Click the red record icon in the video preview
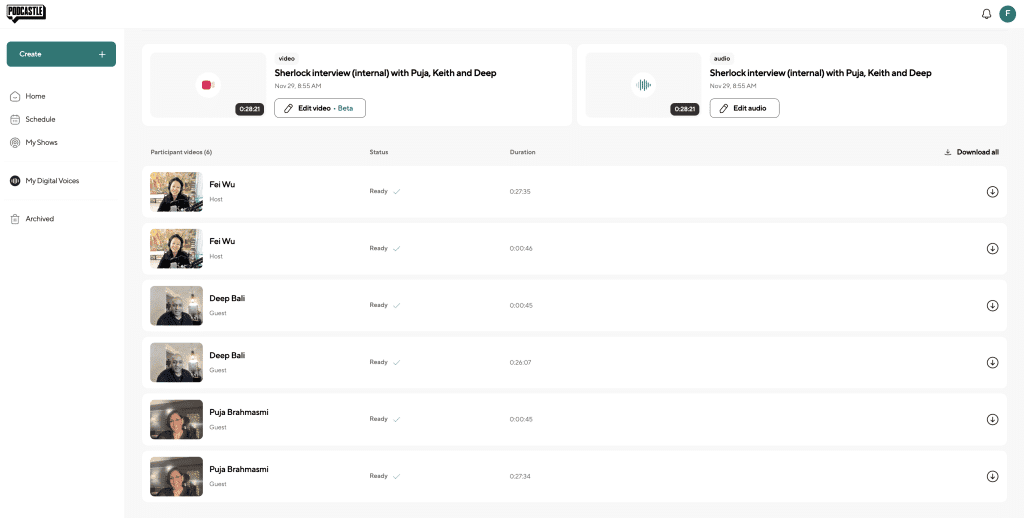Screen dimensions: 1024x518 pyautogui.click(x=208, y=85)
